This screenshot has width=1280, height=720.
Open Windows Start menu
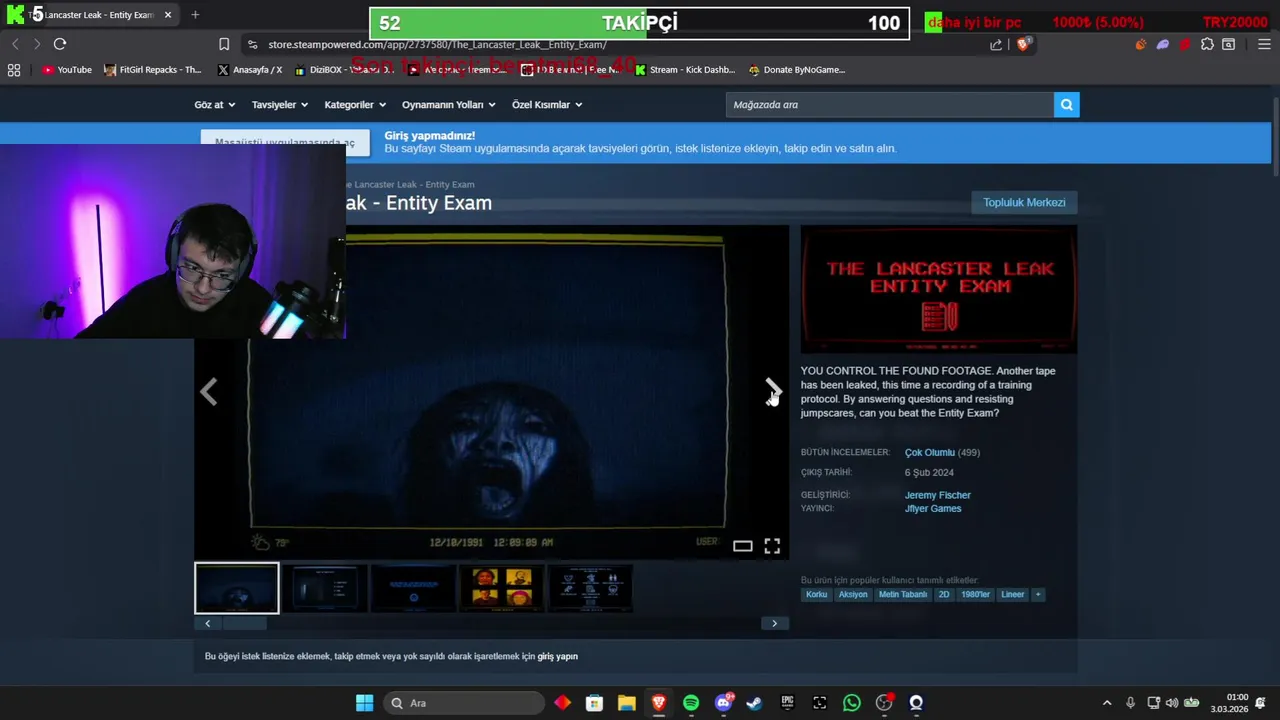(x=364, y=703)
